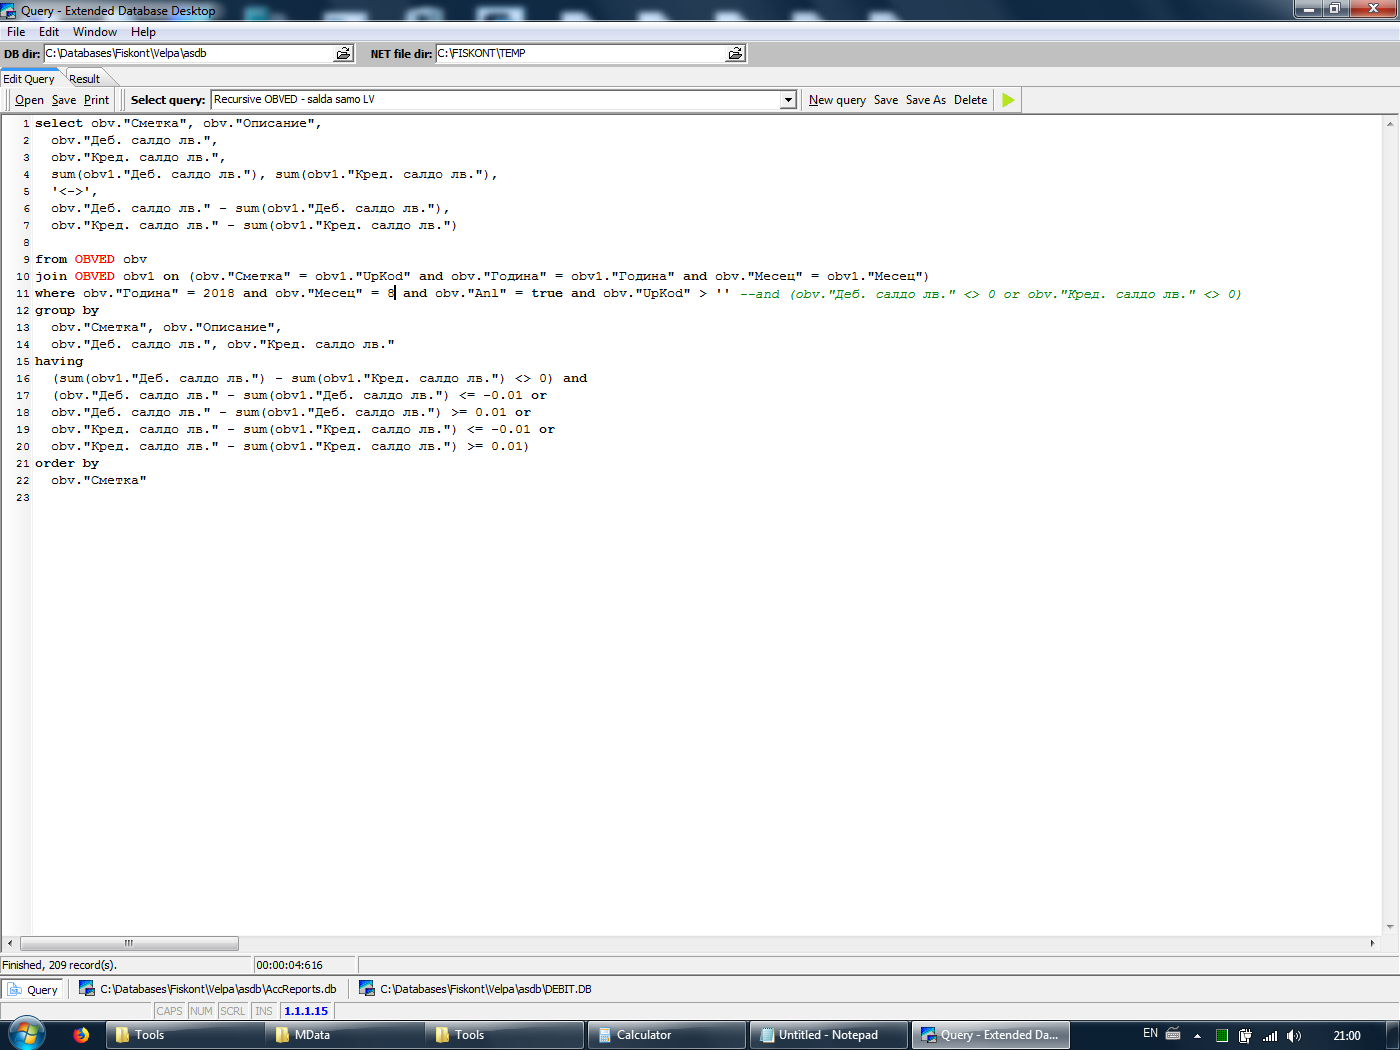This screenshot has width=1400, height=1050.
Task: Click the network signal tray icon
Action: click(x=1270, y=1036)
